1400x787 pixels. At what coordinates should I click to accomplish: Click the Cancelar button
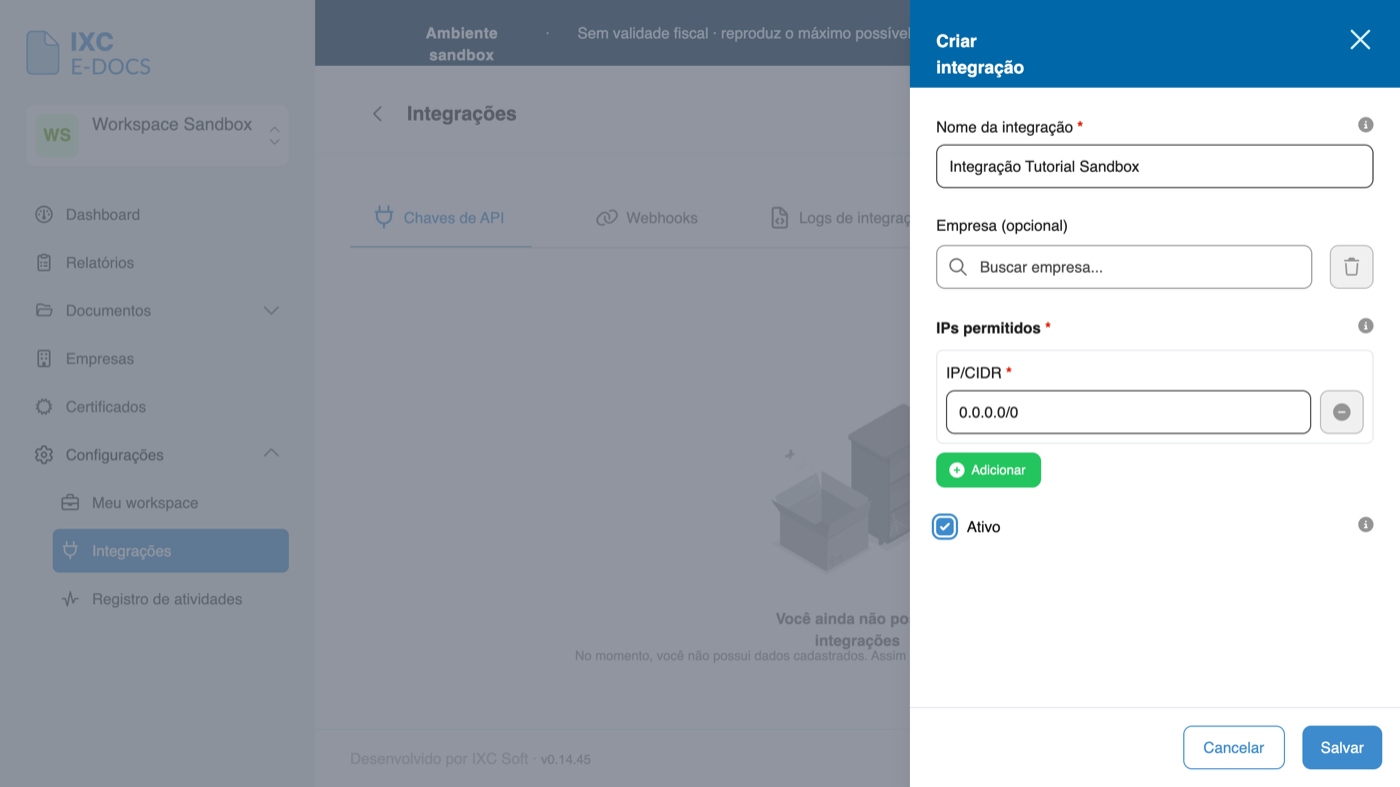[1233, 747]
